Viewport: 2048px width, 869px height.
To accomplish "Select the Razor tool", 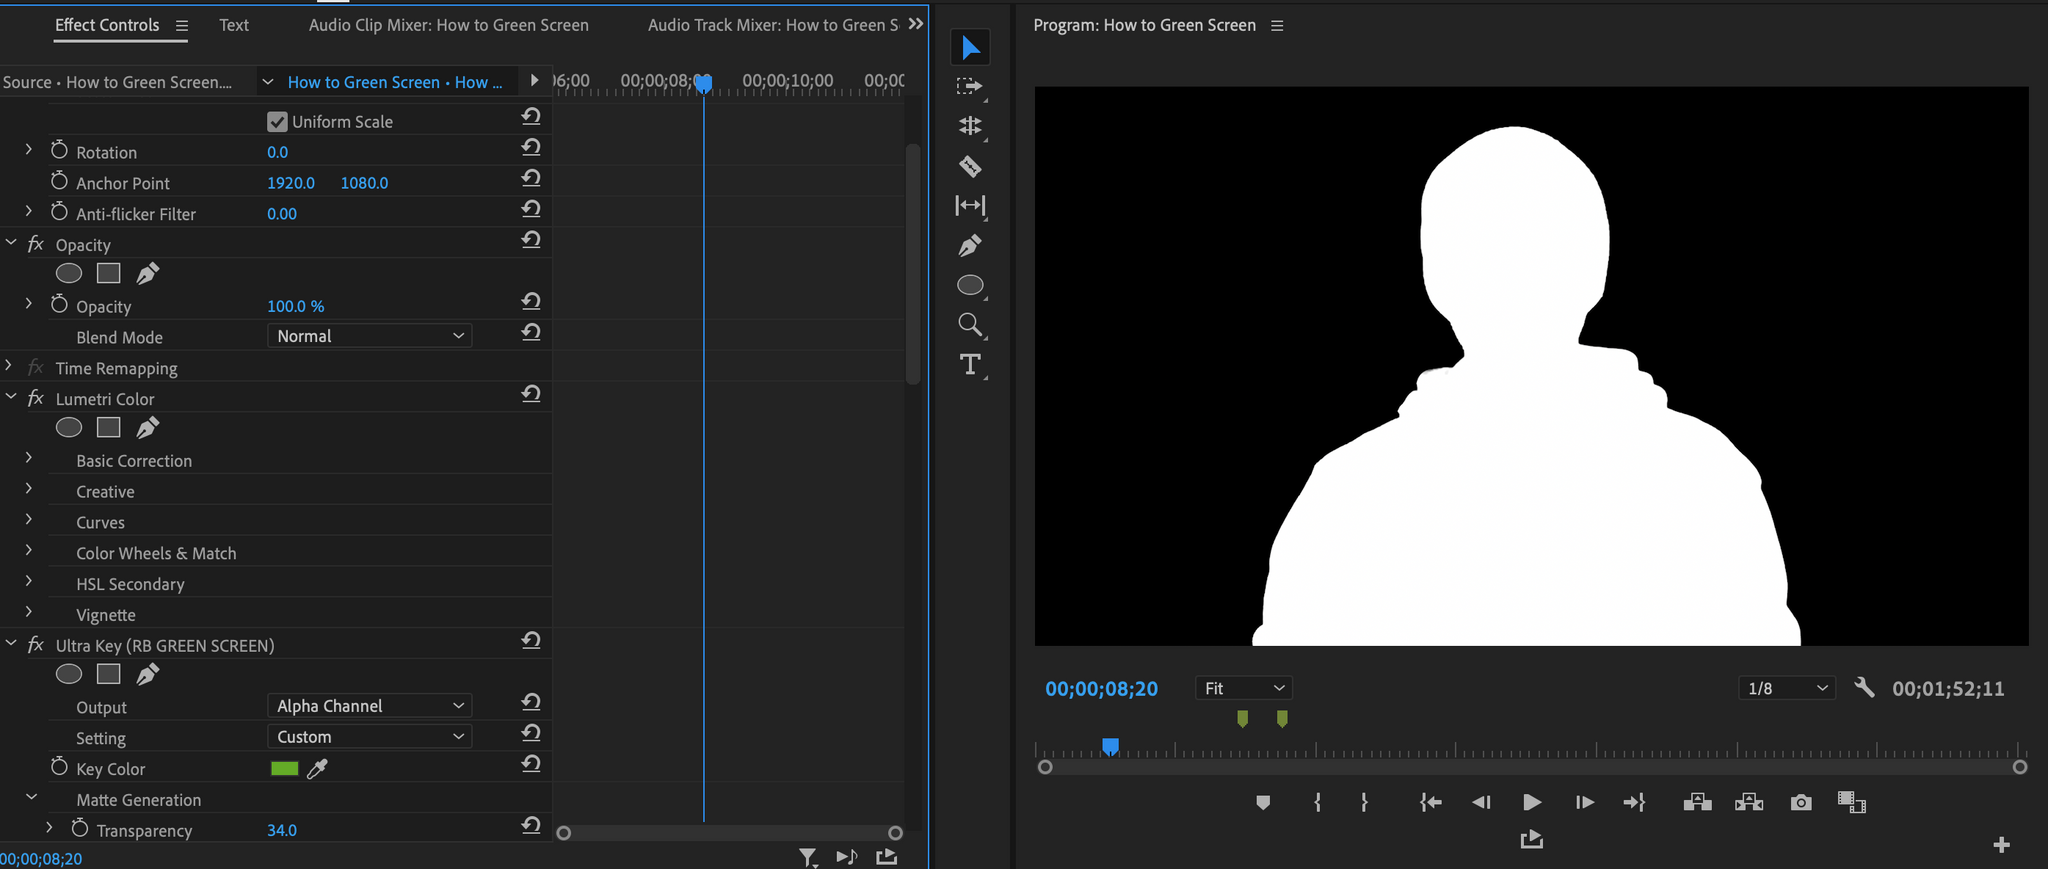I will (970, 166).
